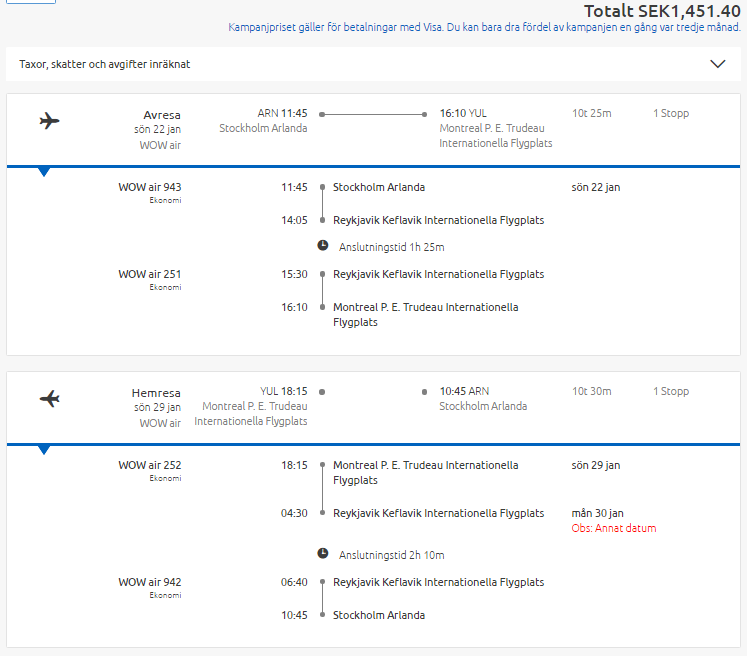Image resolution: width=747 pixels, height=656 pixels.
Task: Click the WOW air 252 flight label
Action: (150, 465)
